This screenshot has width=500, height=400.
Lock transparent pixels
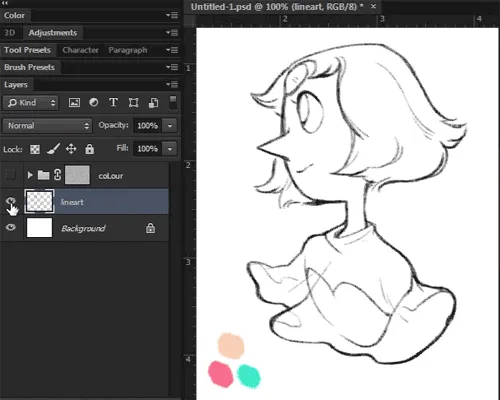tap(35, 149)
